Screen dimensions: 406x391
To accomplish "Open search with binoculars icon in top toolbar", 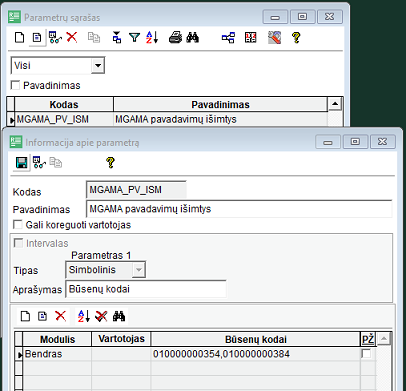I will (x=193, y=37).
